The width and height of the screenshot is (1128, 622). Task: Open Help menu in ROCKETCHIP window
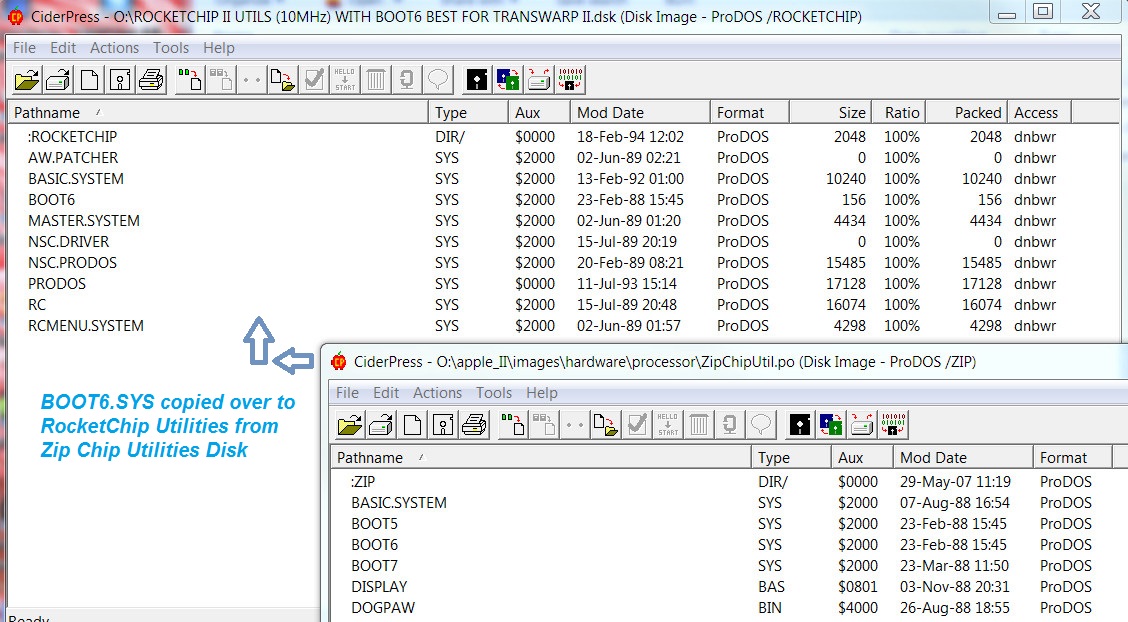click(x=219, y=47)
